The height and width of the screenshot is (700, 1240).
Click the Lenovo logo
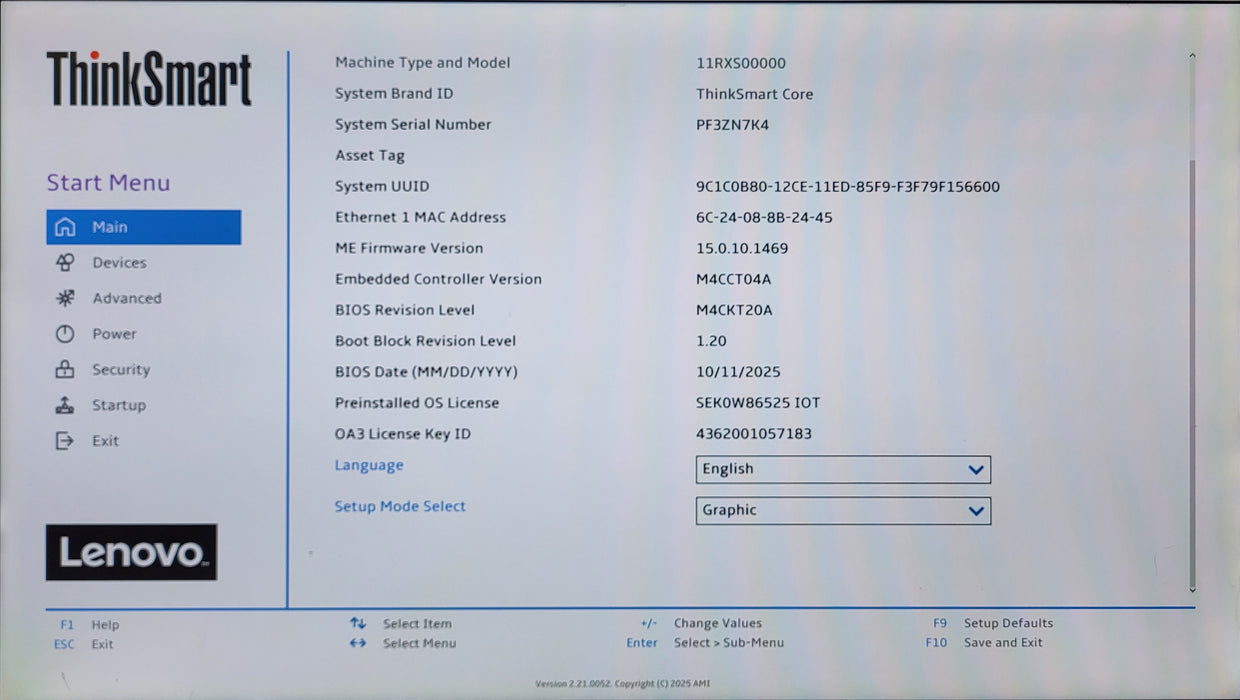pyautogui.click(x=131, y=552)
